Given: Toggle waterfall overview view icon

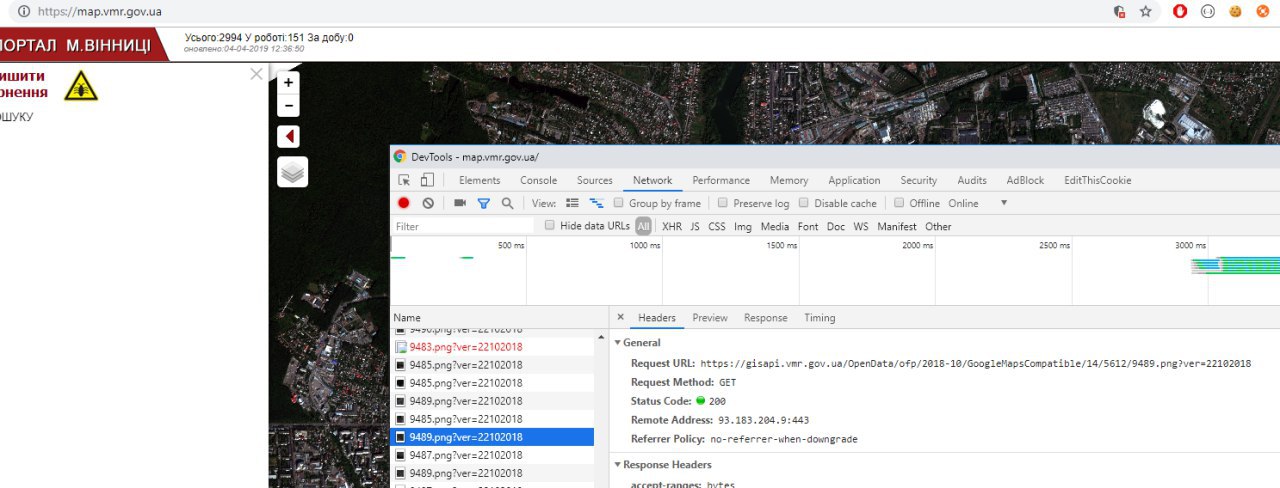Looking at the screenshot, I should 597,203.
